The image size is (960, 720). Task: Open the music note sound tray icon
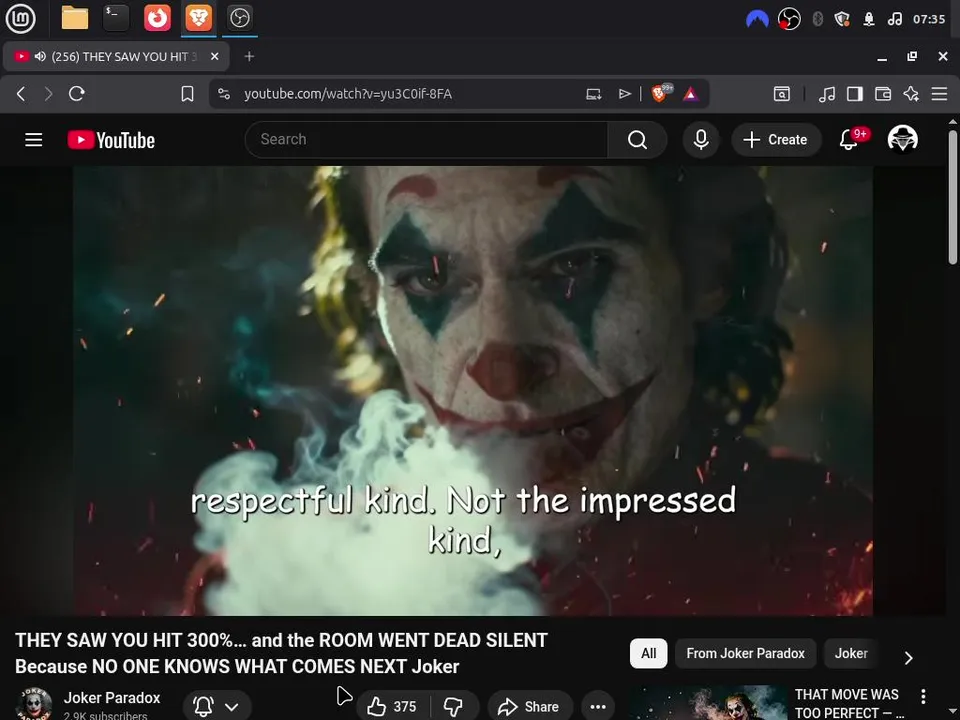894,19
